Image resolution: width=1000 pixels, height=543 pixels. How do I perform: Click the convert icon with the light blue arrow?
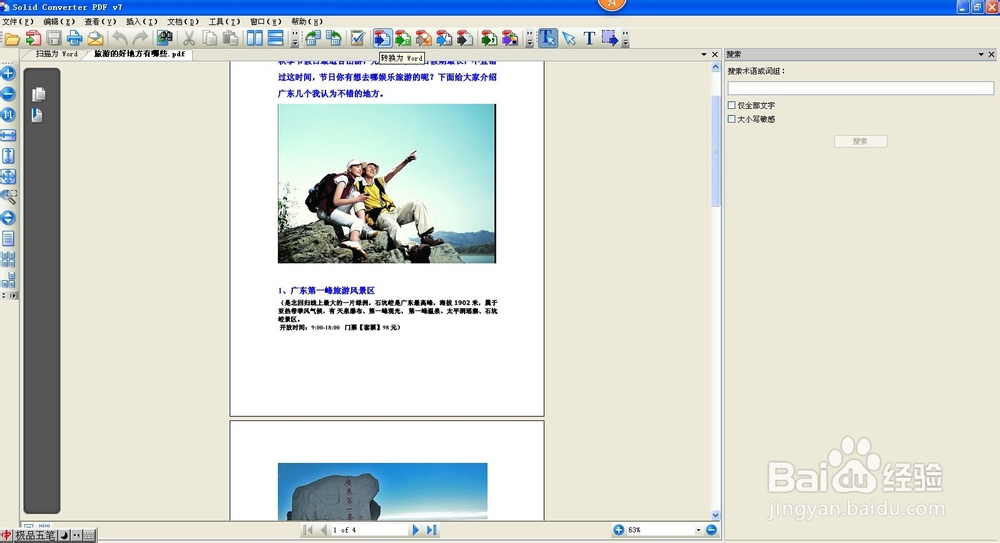444,39
